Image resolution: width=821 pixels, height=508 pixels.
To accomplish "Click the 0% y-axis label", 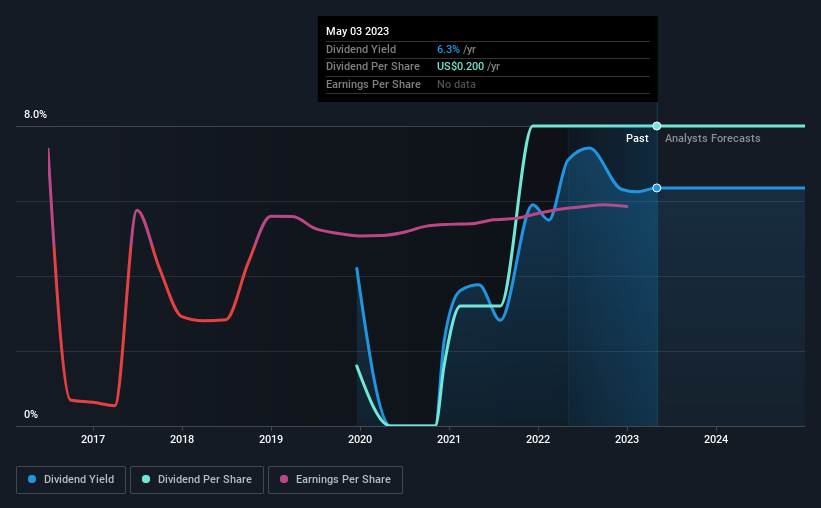I will 31,414.
